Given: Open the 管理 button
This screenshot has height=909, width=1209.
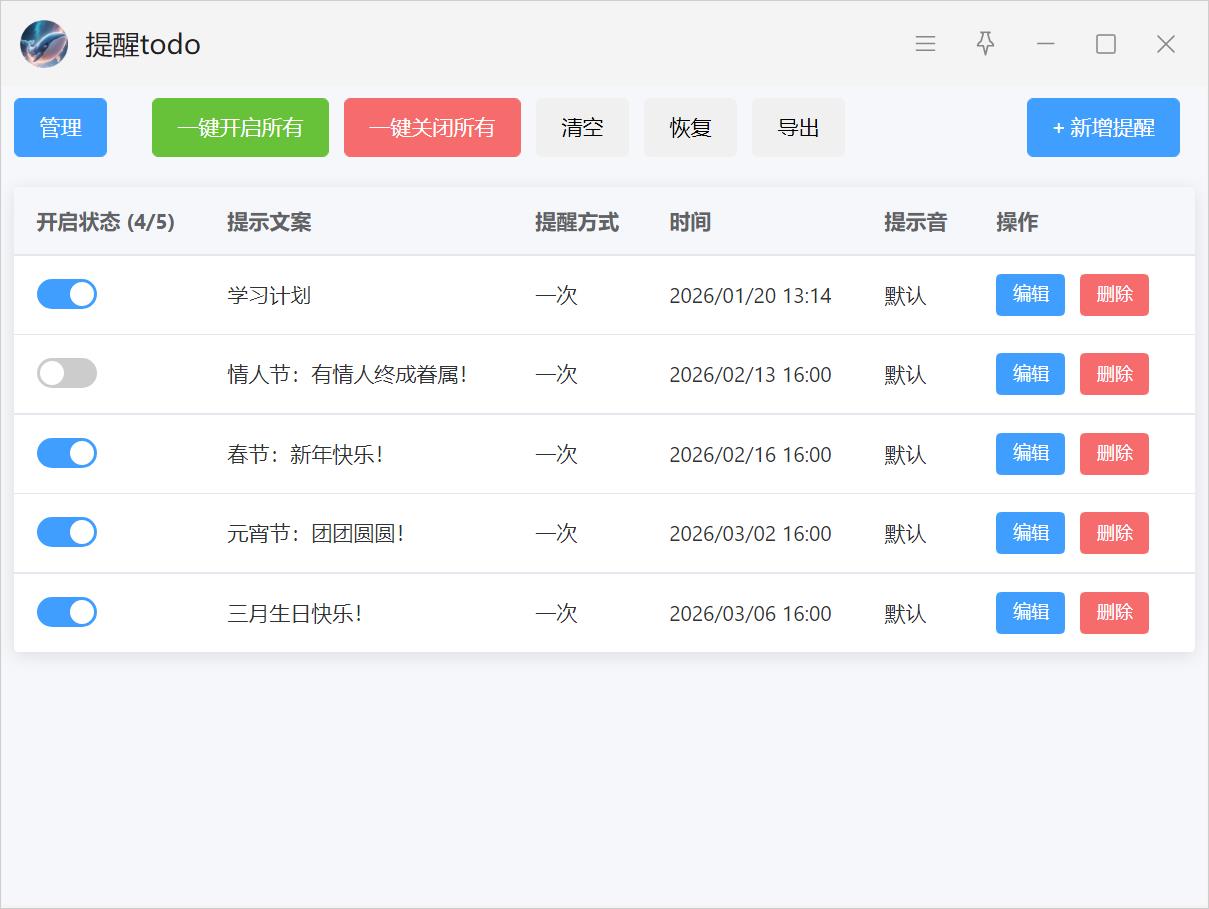Looking at the screenshot, I should [60, 128].
